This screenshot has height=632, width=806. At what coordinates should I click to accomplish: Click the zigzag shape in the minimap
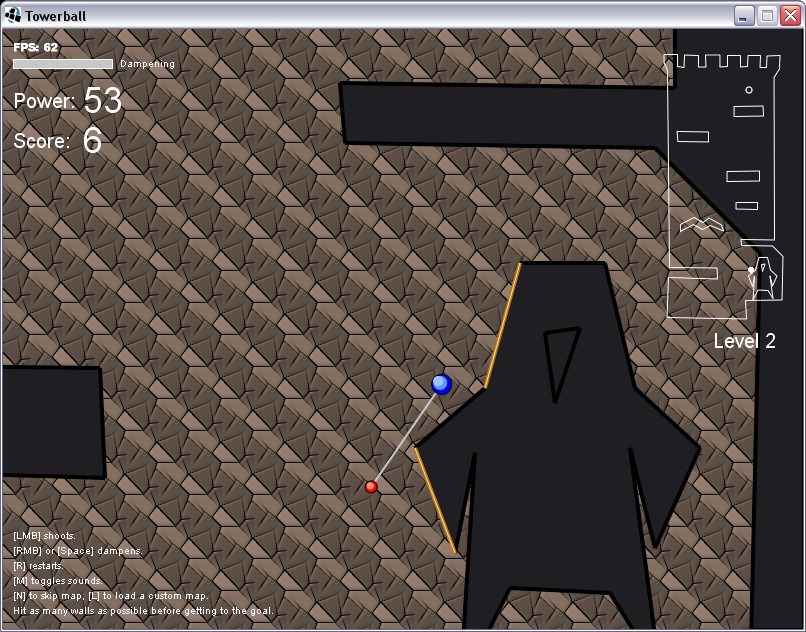click(702, 225)
